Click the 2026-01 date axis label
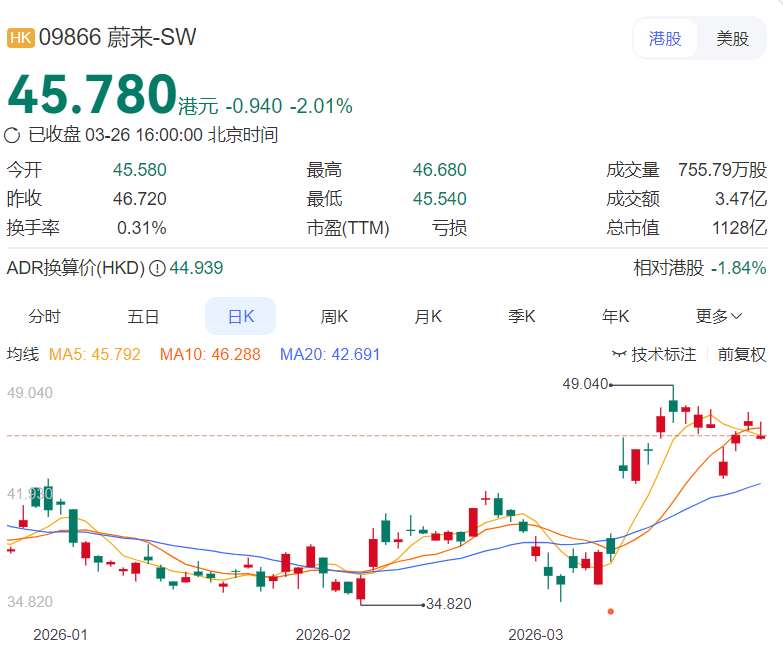Image resolution: width=783 pixels, height=660 pixels. [60, 635]
